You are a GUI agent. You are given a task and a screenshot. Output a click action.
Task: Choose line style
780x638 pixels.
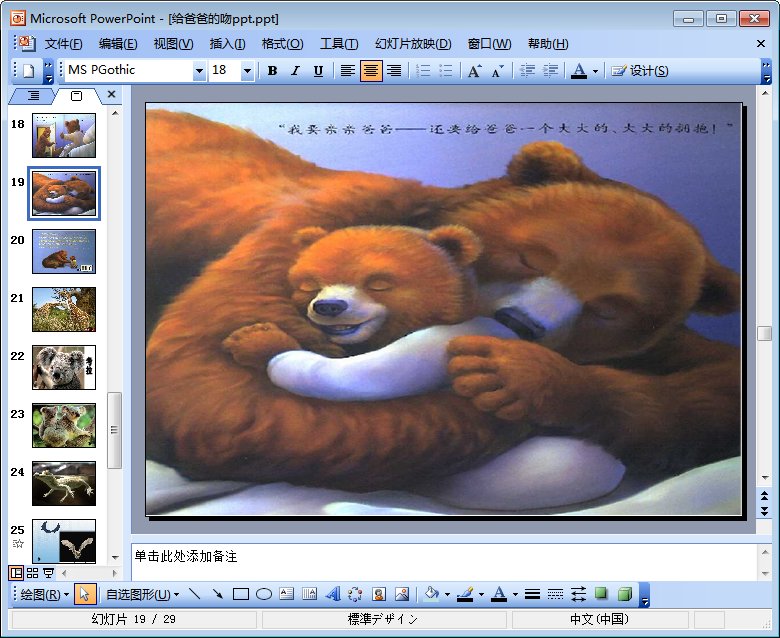pos(532,594)
